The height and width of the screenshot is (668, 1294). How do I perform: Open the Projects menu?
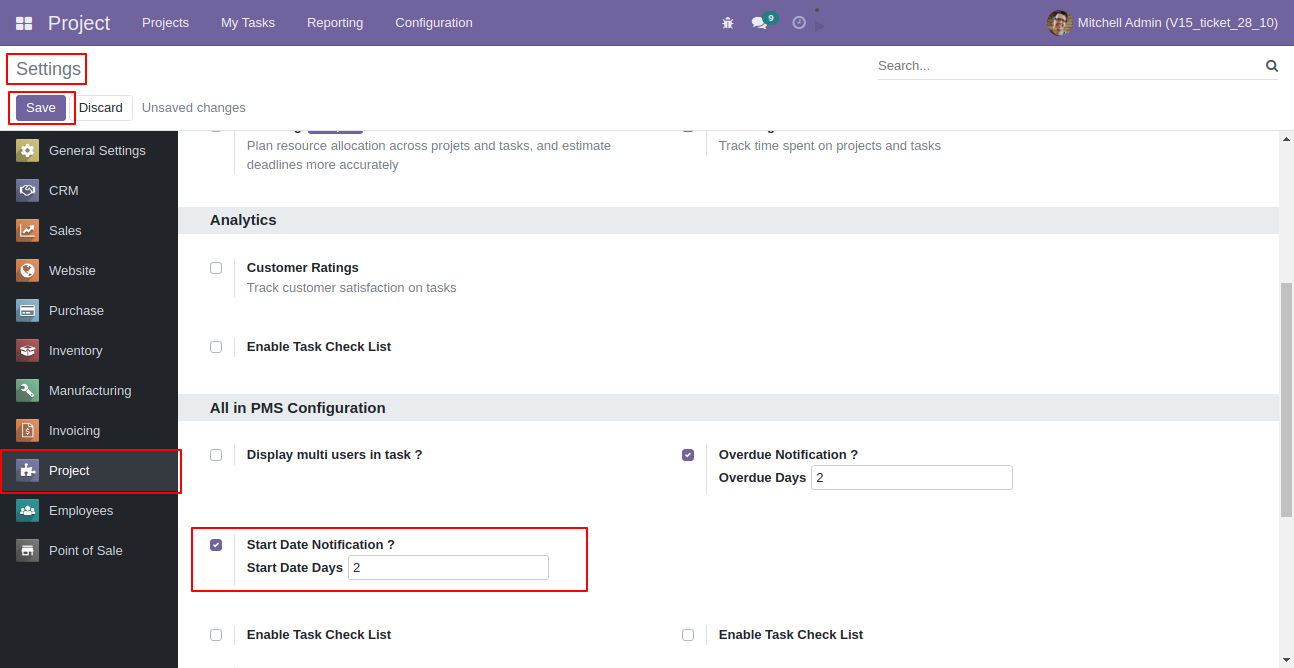165,22
